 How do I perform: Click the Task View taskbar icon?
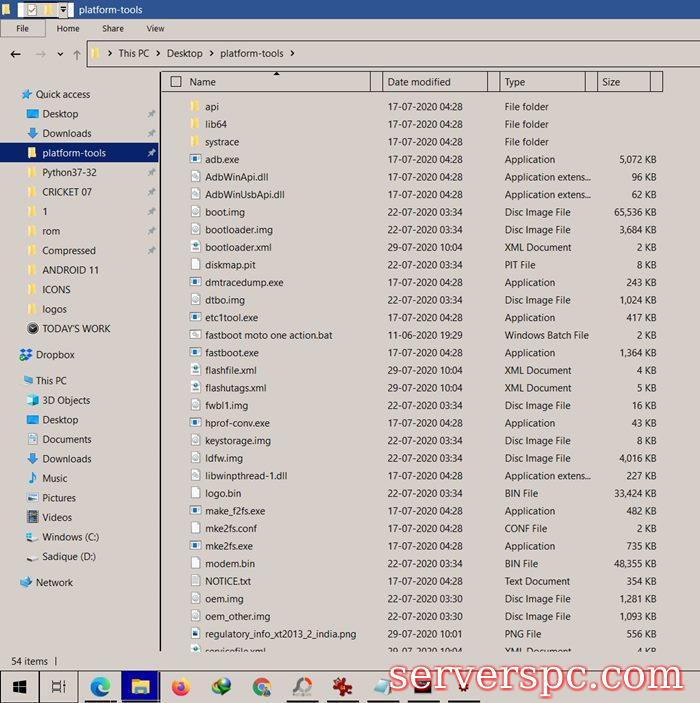(59, 686)
